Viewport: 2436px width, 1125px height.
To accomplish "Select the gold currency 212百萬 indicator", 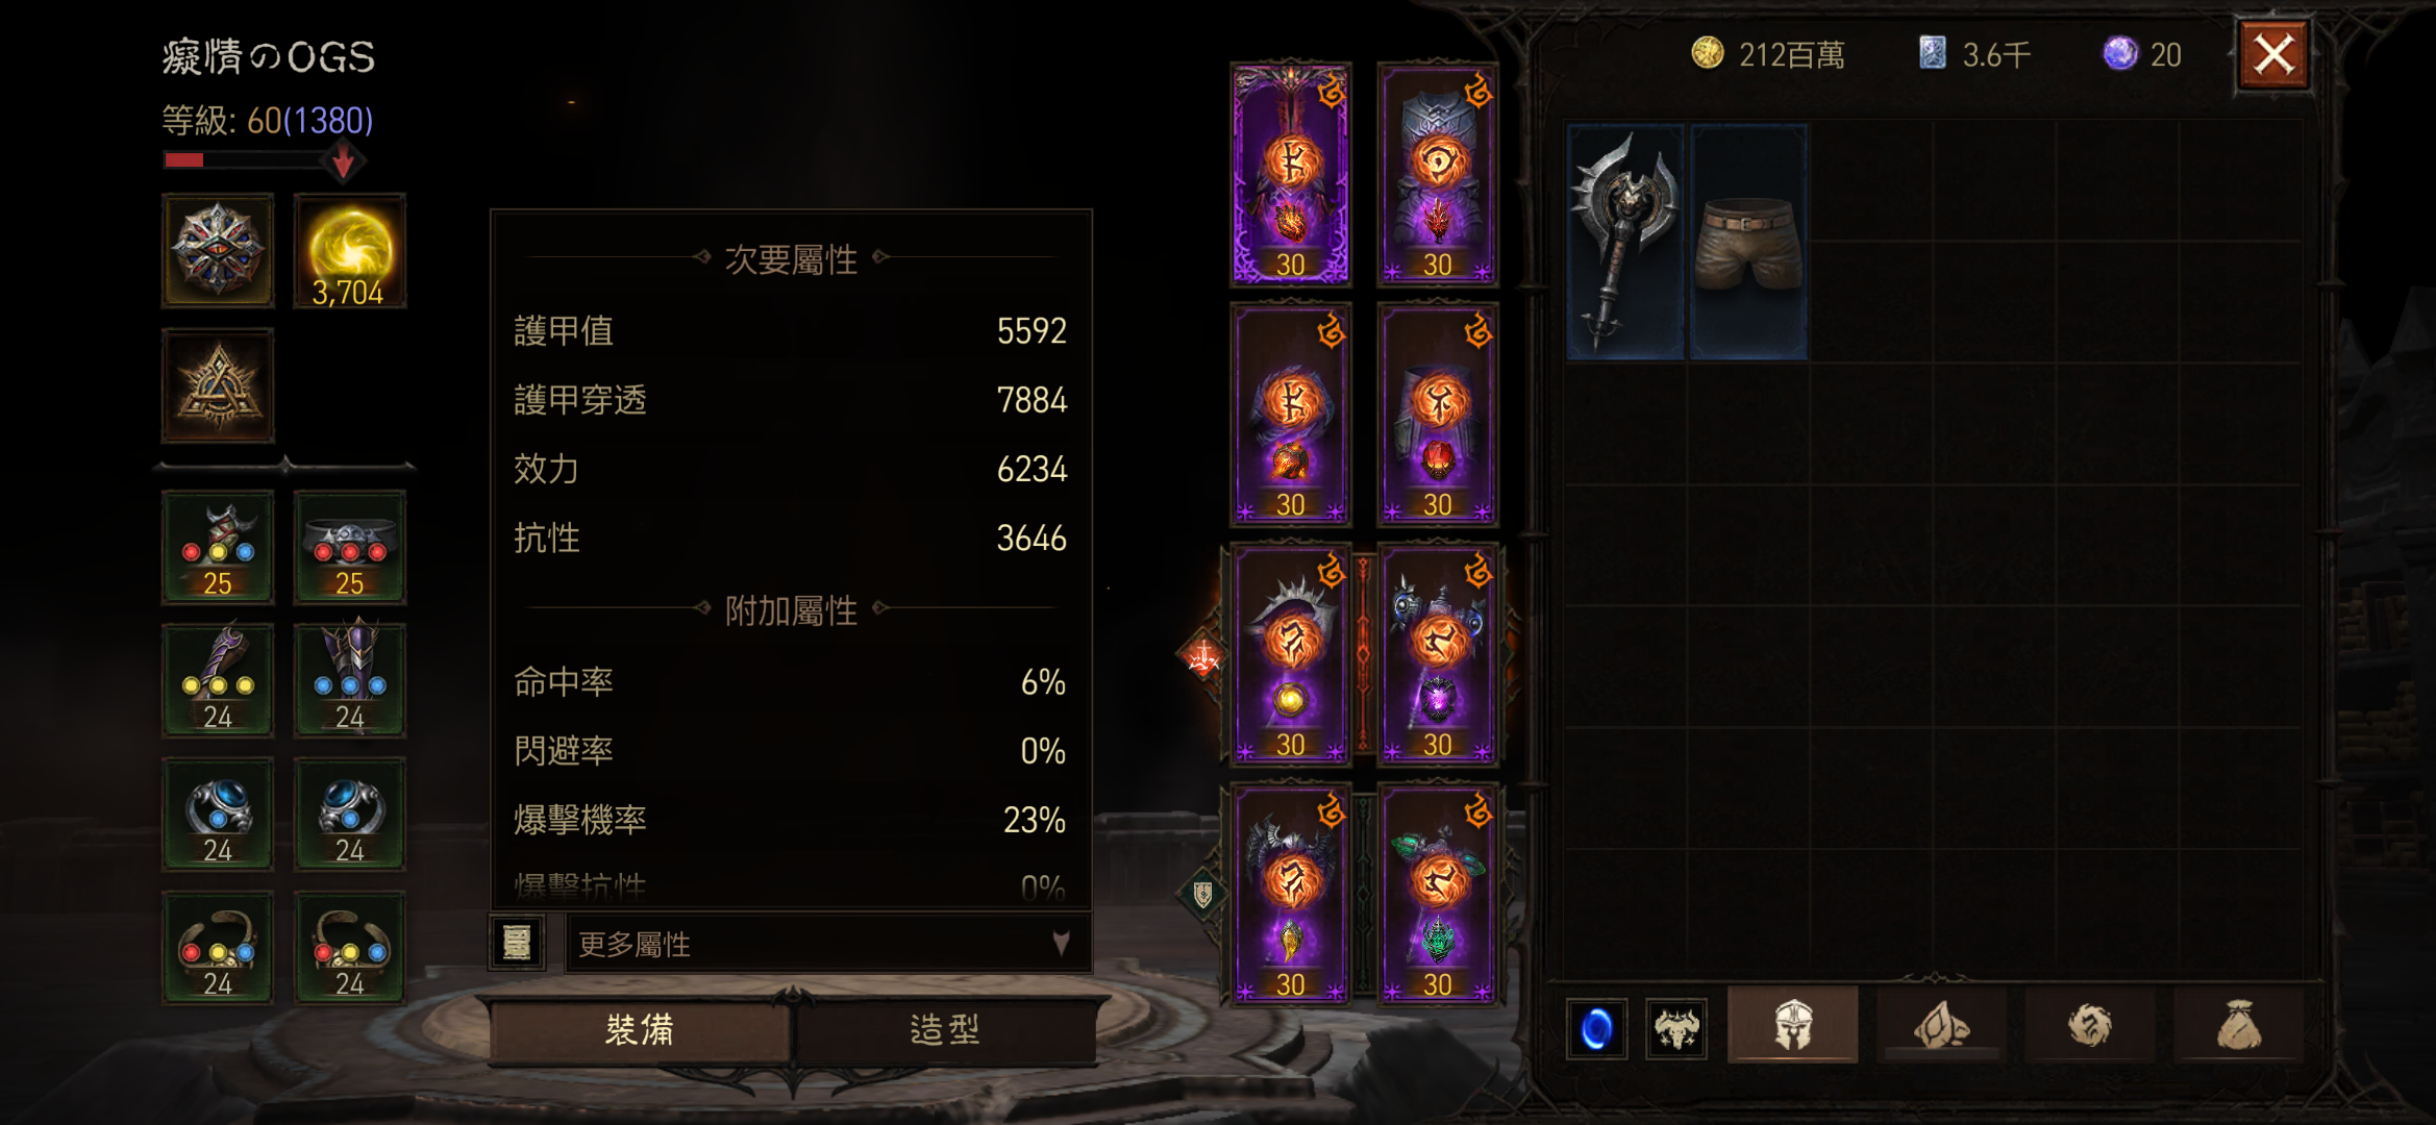I will (x=1768, y=54).
